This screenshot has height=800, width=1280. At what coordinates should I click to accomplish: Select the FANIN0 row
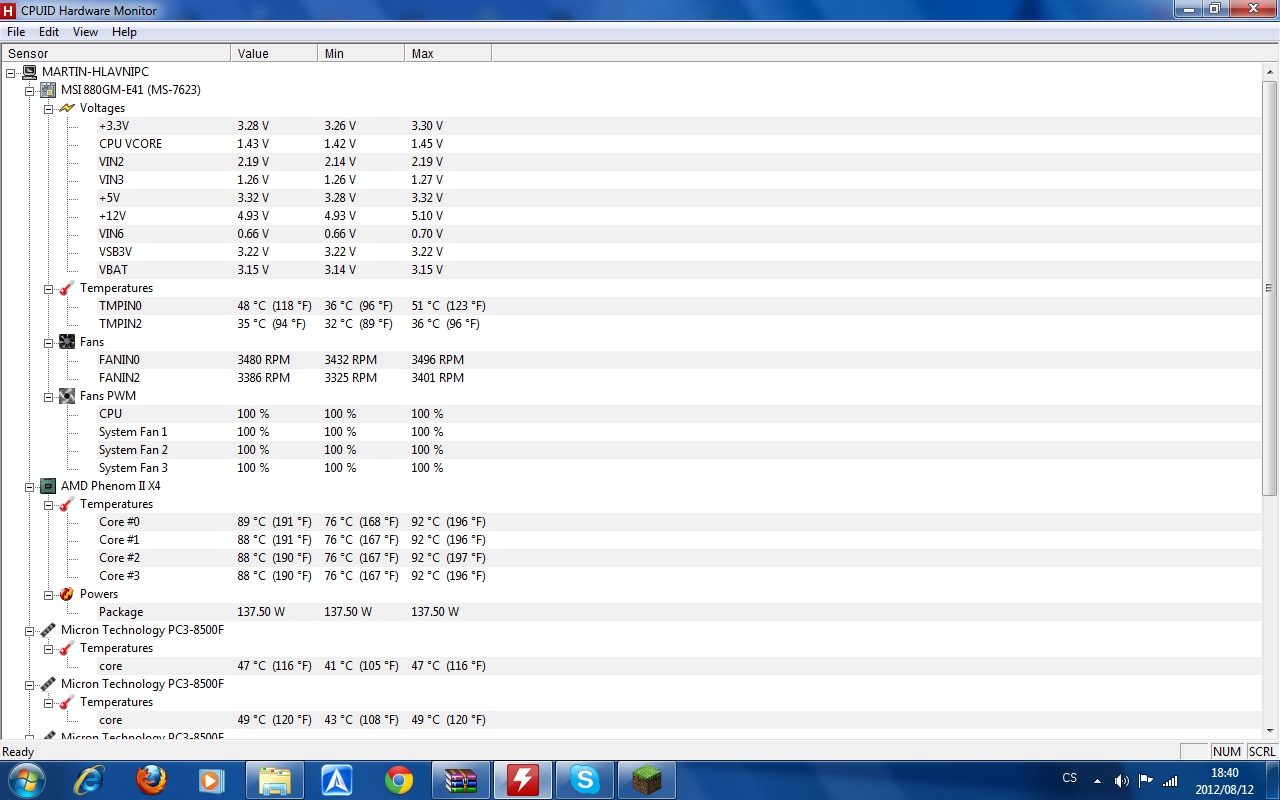631,360
